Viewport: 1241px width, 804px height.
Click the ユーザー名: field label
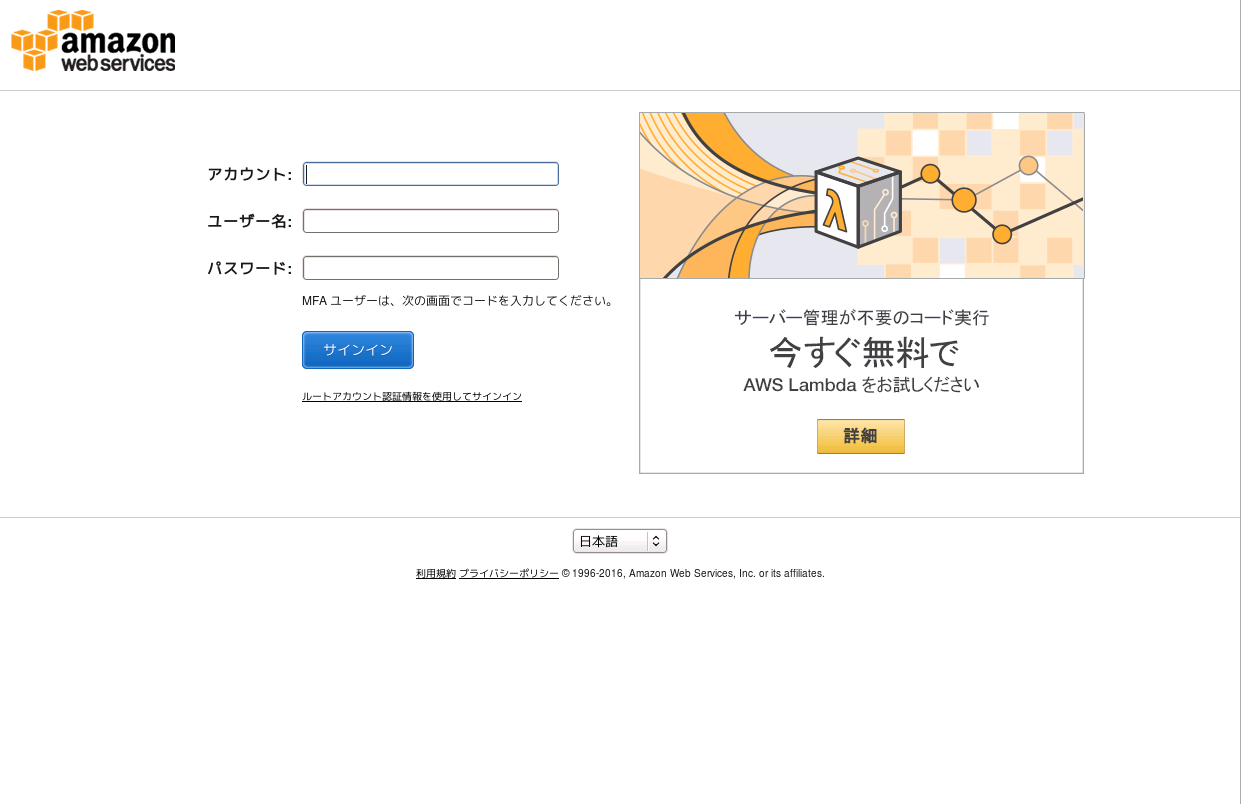249,221
